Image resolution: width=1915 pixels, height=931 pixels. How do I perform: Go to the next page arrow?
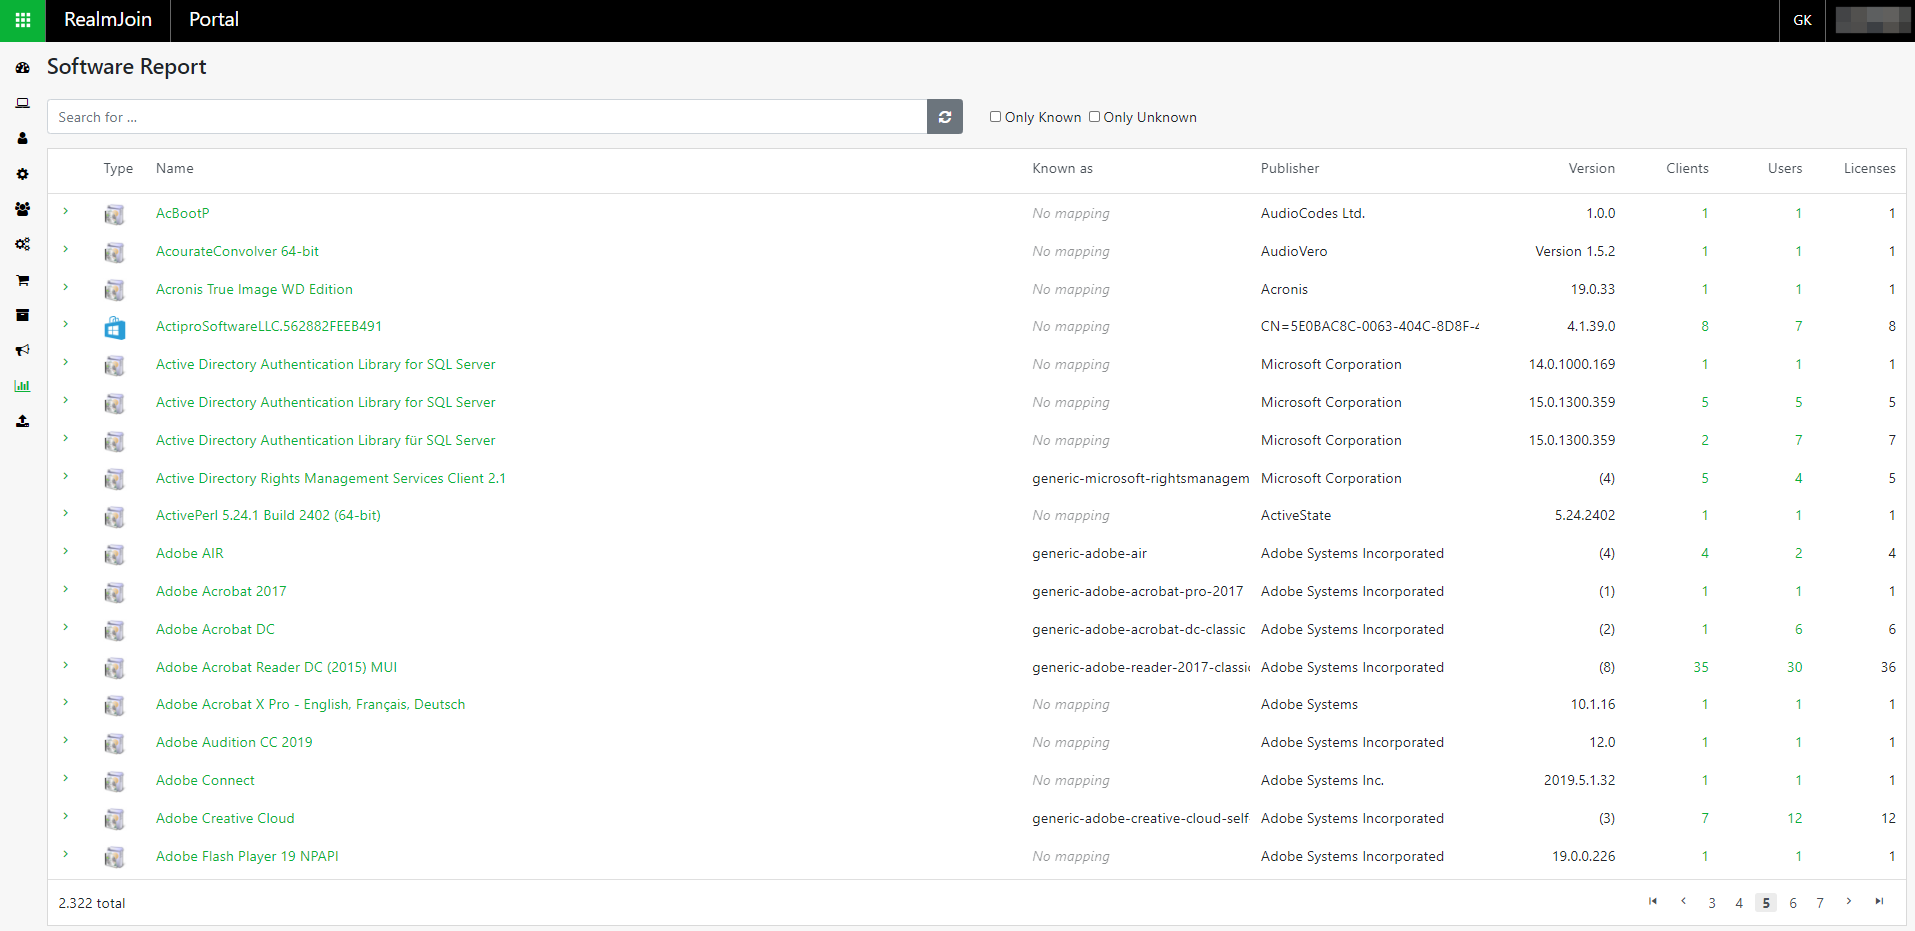[x=1849, y=902]
